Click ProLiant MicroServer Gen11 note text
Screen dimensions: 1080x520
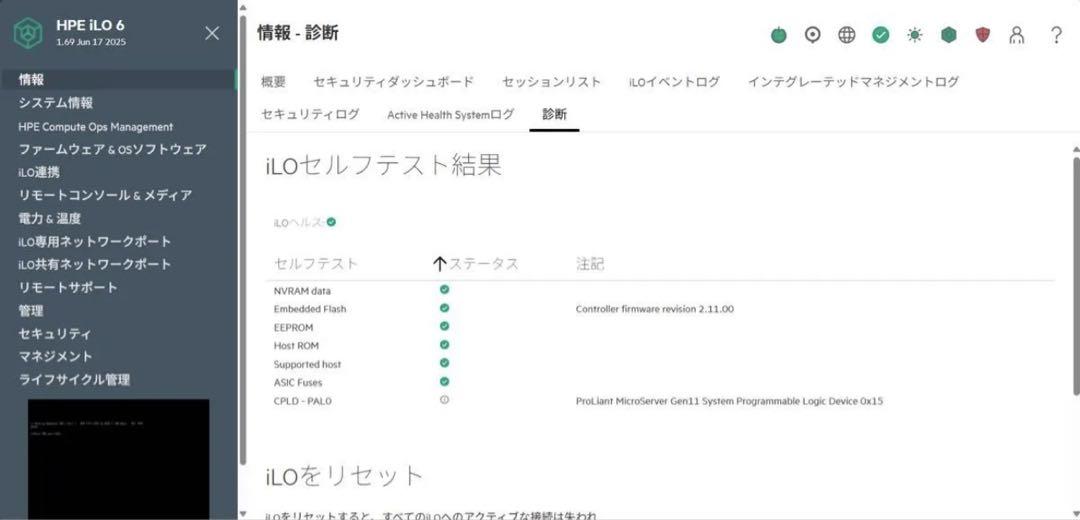pos(729,400)
